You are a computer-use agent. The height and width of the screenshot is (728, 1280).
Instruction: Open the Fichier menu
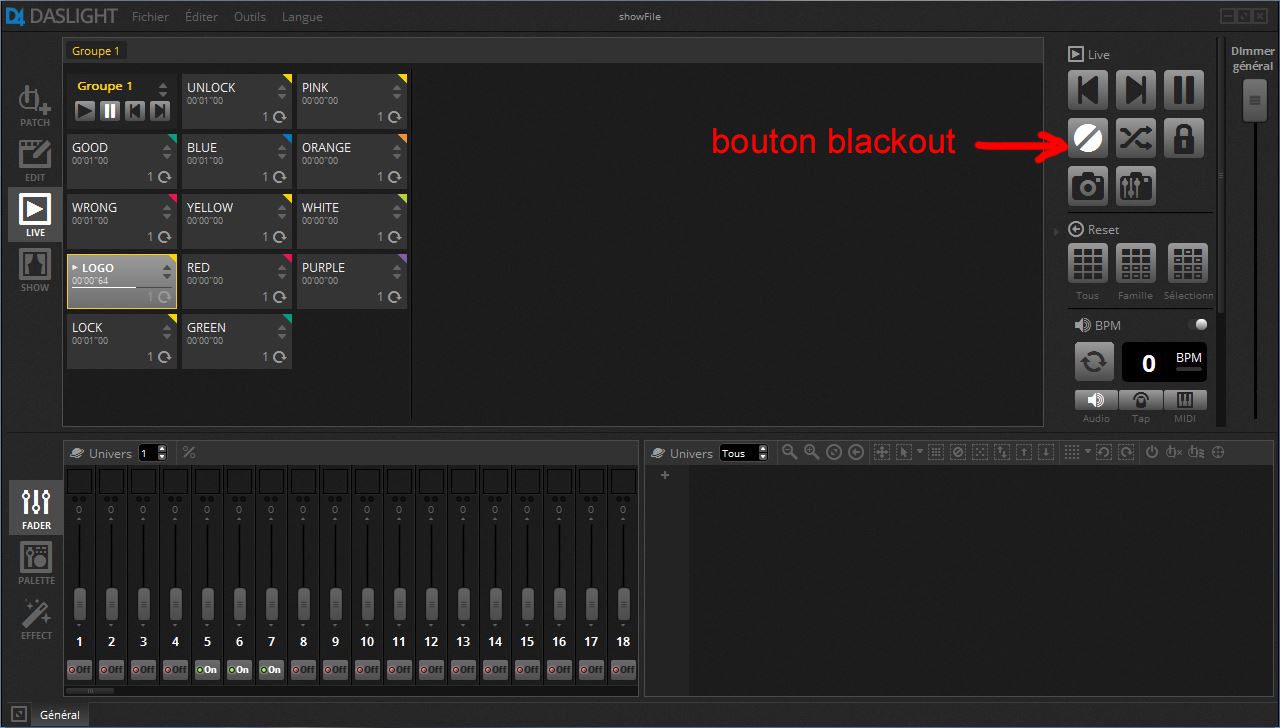pyautogui.click(x=150, y=17)
